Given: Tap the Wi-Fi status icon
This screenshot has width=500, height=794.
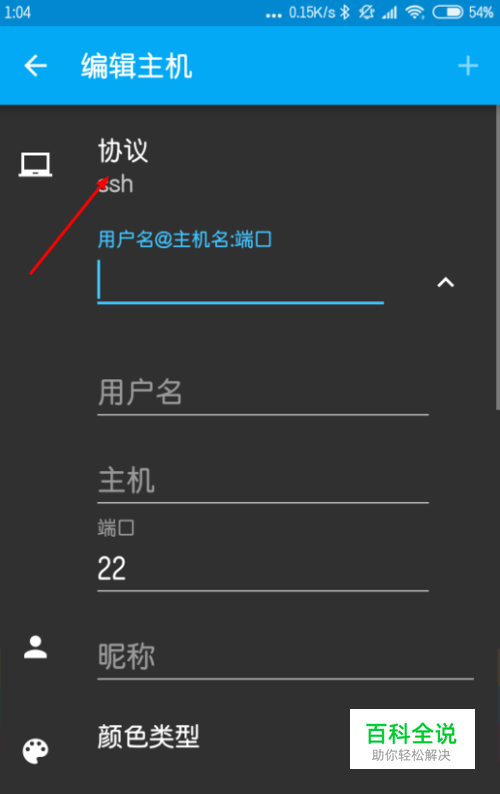Looking at the screenshot, I should coord(415,12).
